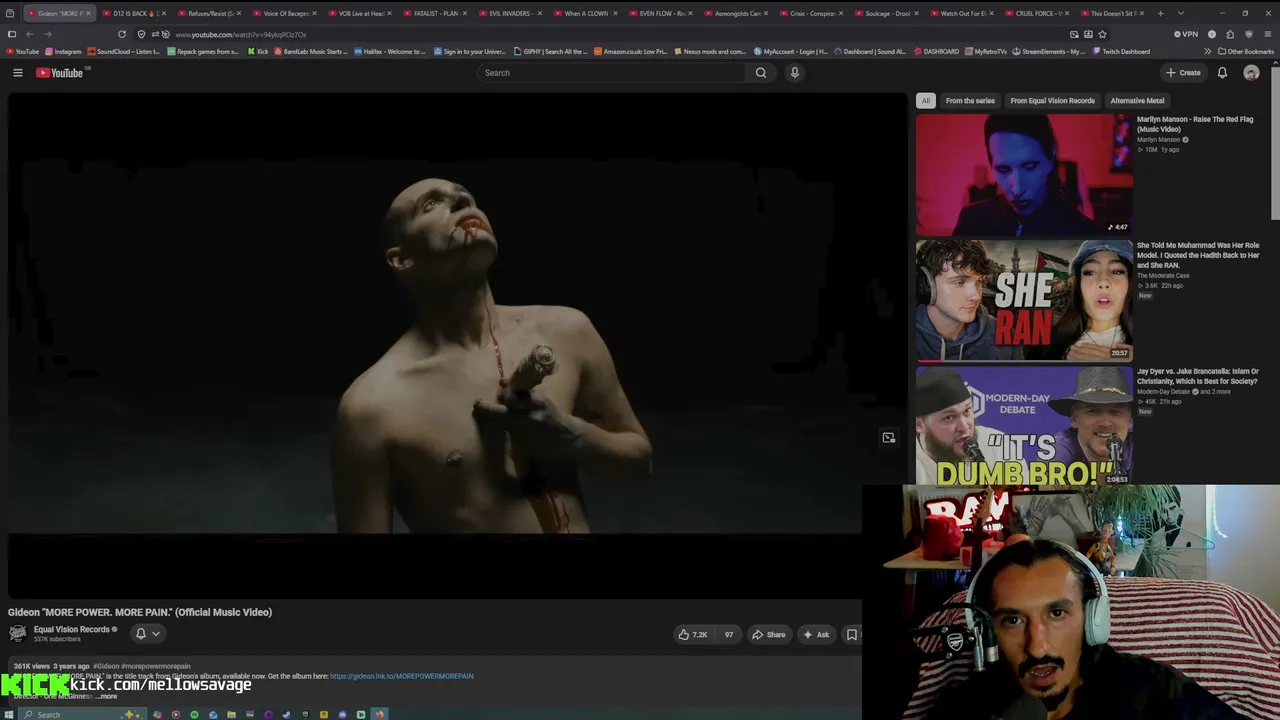This screenshot has width=1280, height=720.
Task: Save the video with the bookmark icon
Action: (x=852, y=634)
